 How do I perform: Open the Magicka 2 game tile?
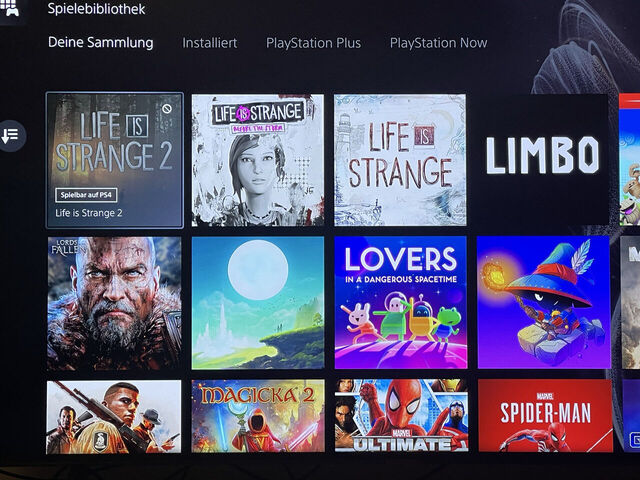point(258,416)
